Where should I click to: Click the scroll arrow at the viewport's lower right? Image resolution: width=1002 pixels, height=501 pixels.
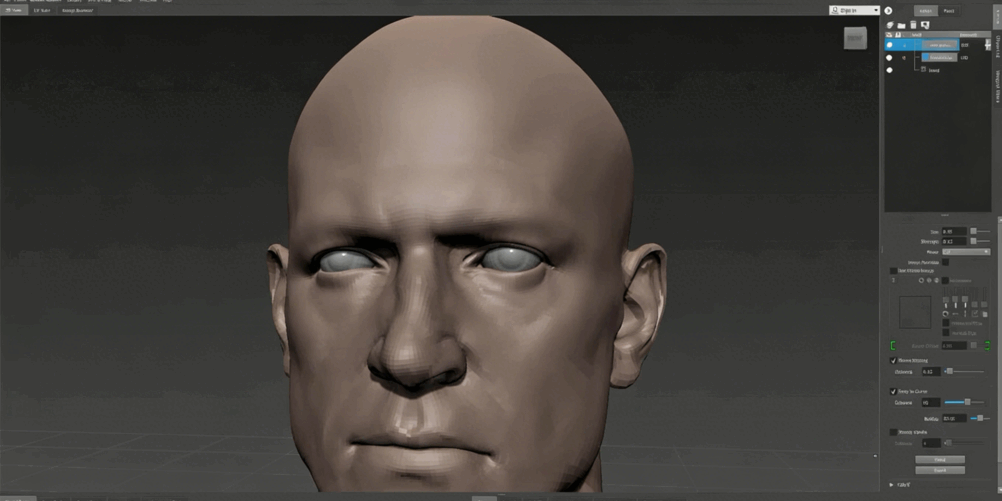[x=876, y=456]
